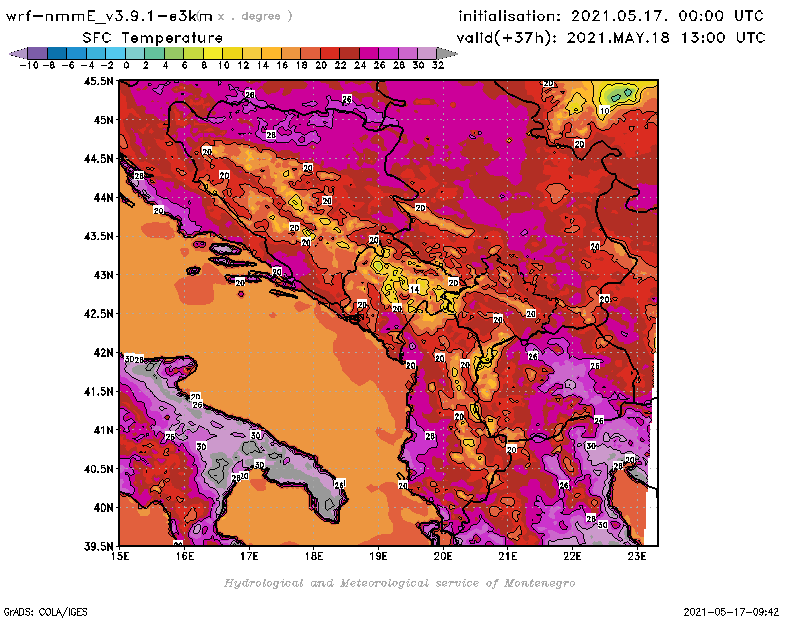Click the latitude label '43N'
800x618 pixels.
(x=103, y=275)
